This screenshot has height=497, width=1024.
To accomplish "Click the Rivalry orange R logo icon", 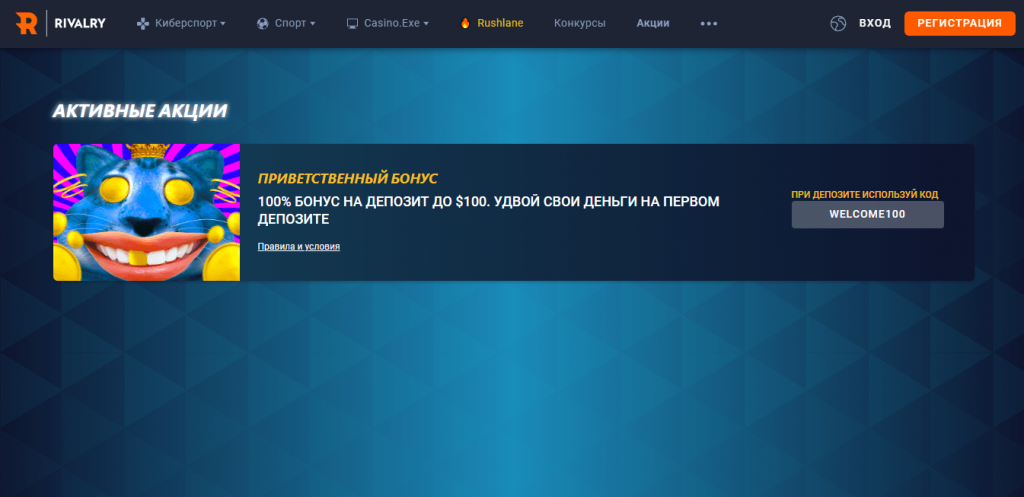I will 27,23.
